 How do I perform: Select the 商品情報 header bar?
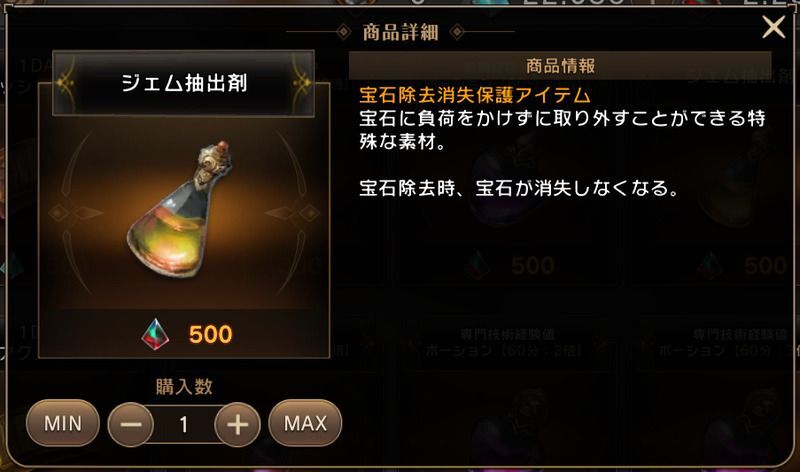560,66
